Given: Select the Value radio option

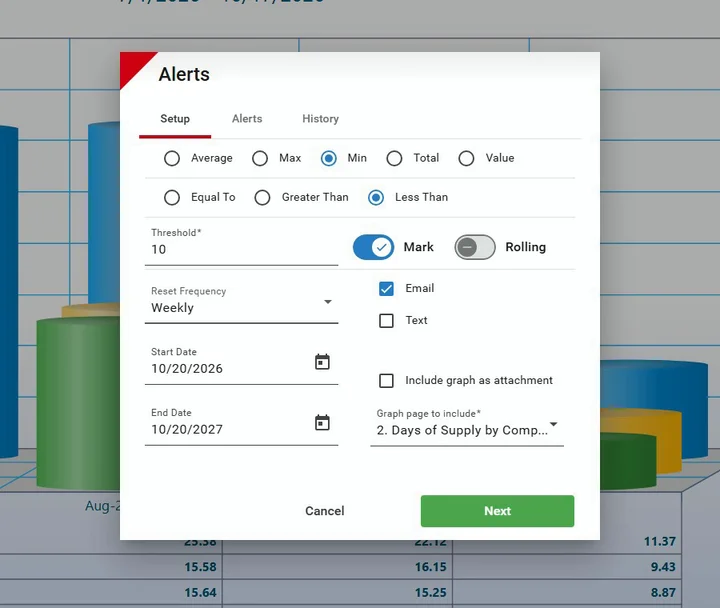Looking at the screenshot, I should (466, 158).
